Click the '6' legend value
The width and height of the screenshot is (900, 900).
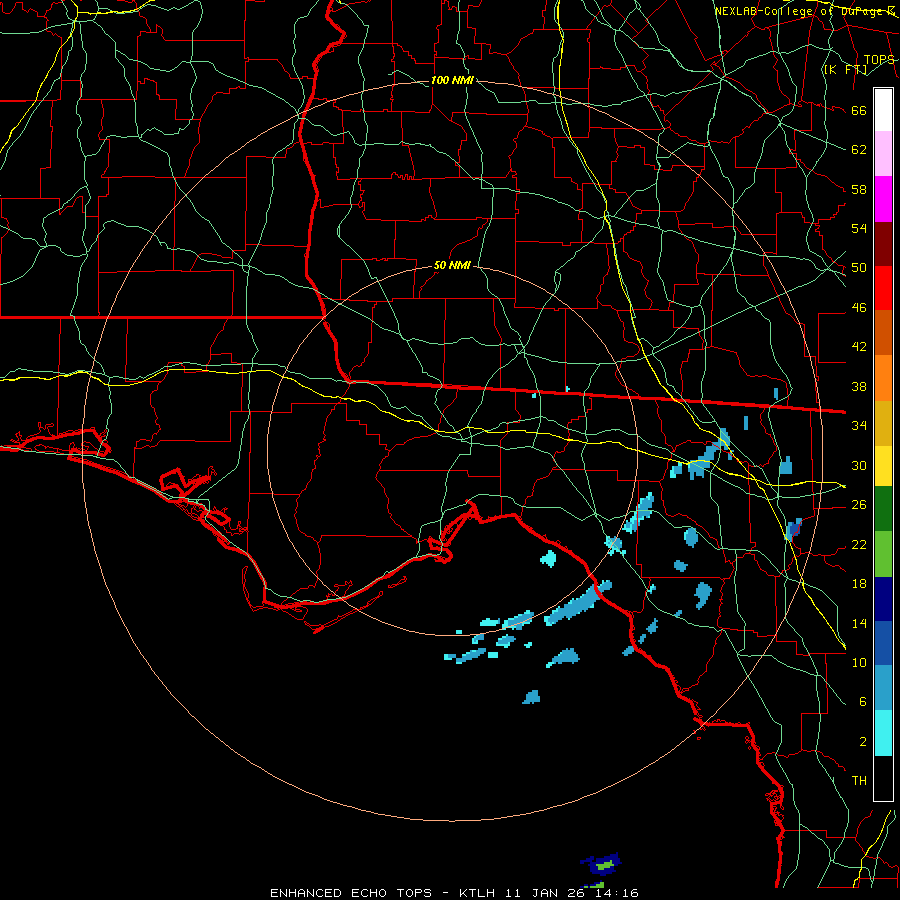tap(863, 702)
